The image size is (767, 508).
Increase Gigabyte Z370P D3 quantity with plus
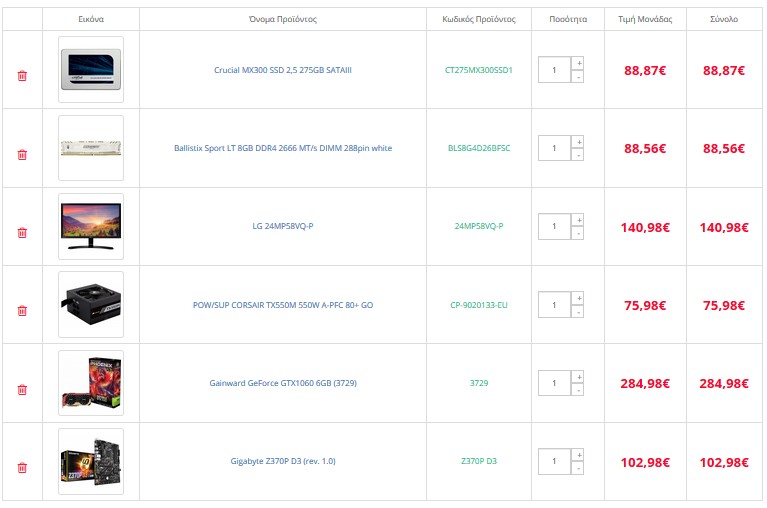[578, 455]
